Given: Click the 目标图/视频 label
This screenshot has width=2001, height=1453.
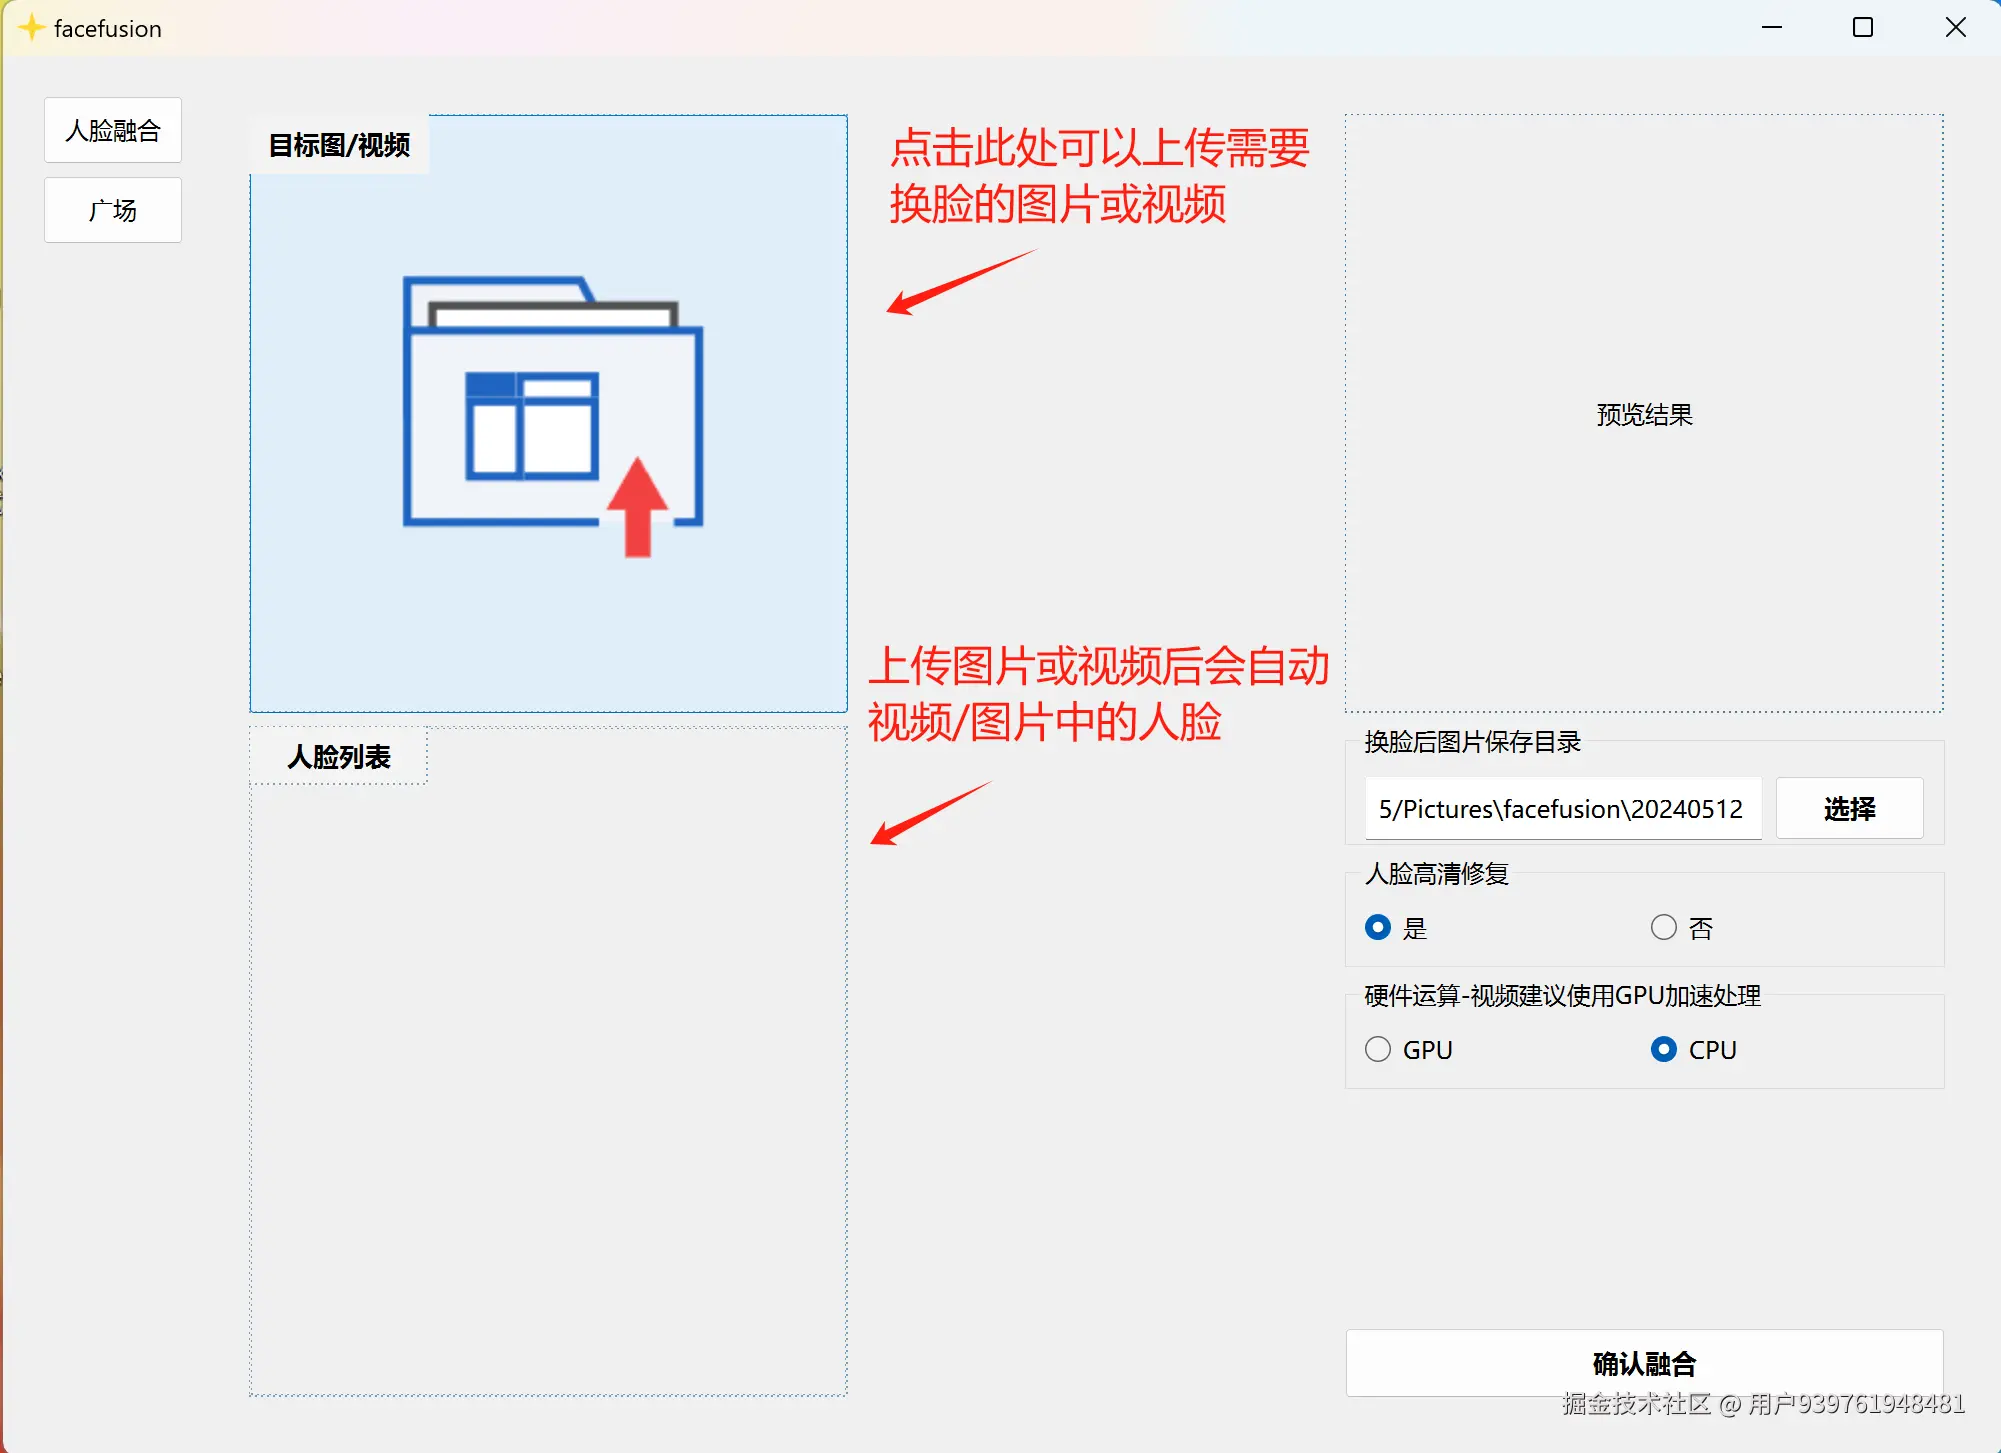Looking at the screenshot, I should click(x=340, y=146).
